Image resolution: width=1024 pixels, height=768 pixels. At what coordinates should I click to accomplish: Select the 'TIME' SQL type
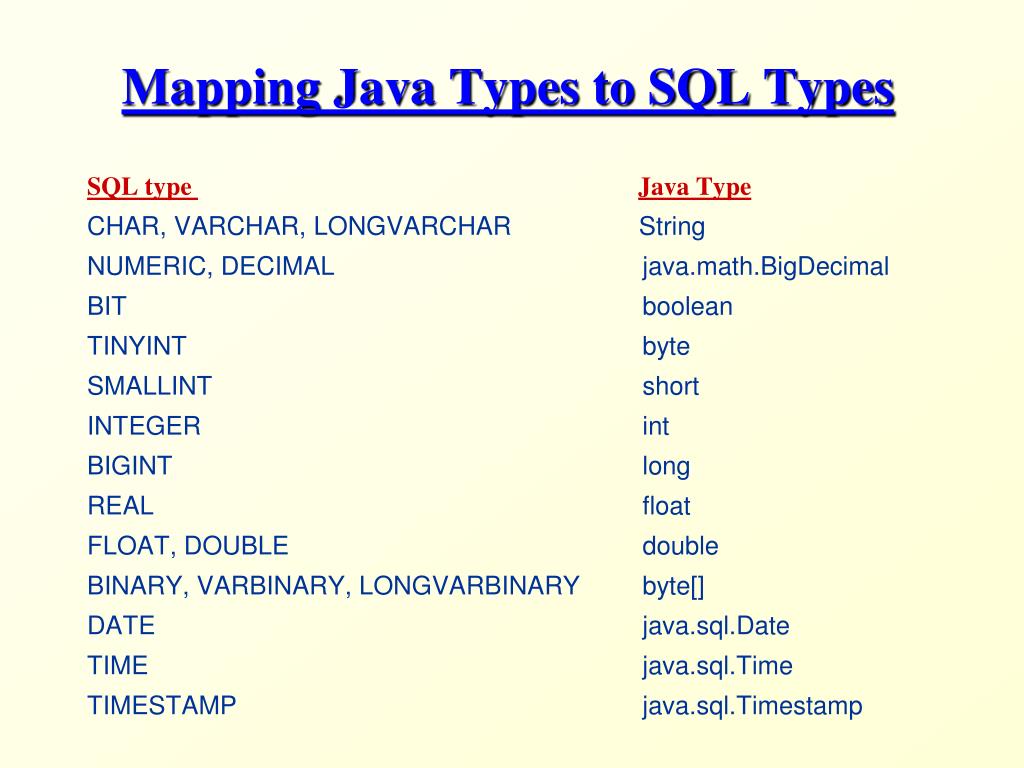[x=118, y=665]
